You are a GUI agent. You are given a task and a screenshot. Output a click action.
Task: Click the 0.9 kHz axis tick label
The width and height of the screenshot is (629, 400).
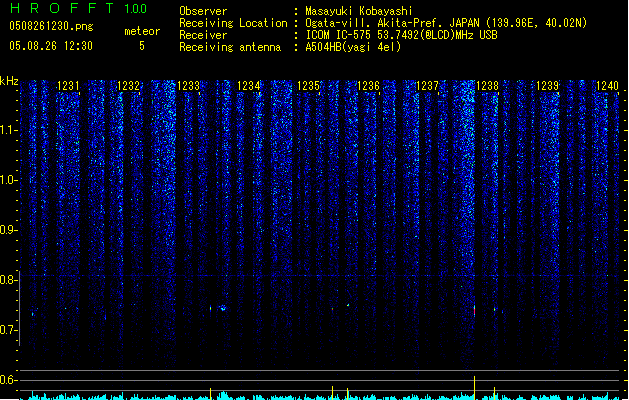pos(7,230)
